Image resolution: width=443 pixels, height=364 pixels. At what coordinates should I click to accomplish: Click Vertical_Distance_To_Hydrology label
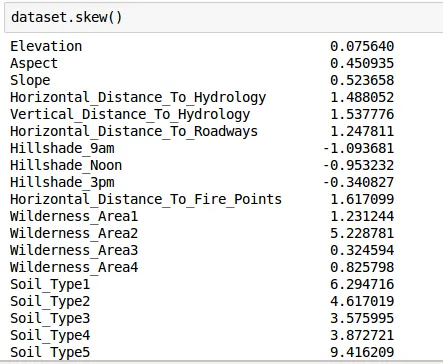pos(130,114)
